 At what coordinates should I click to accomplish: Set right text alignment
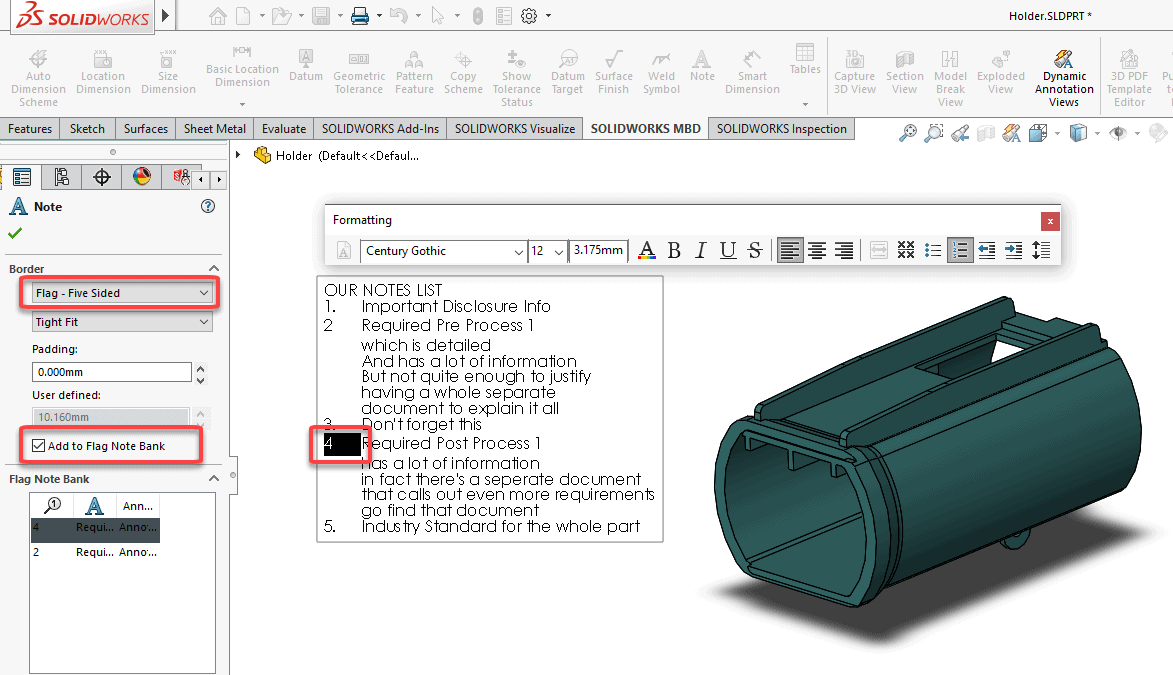point(844,251)
